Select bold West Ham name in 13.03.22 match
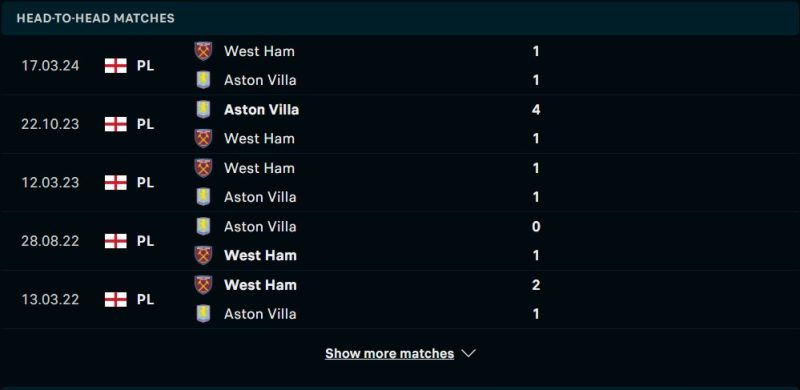This screenshot has height=390, width=800. [x=260, y=285]
